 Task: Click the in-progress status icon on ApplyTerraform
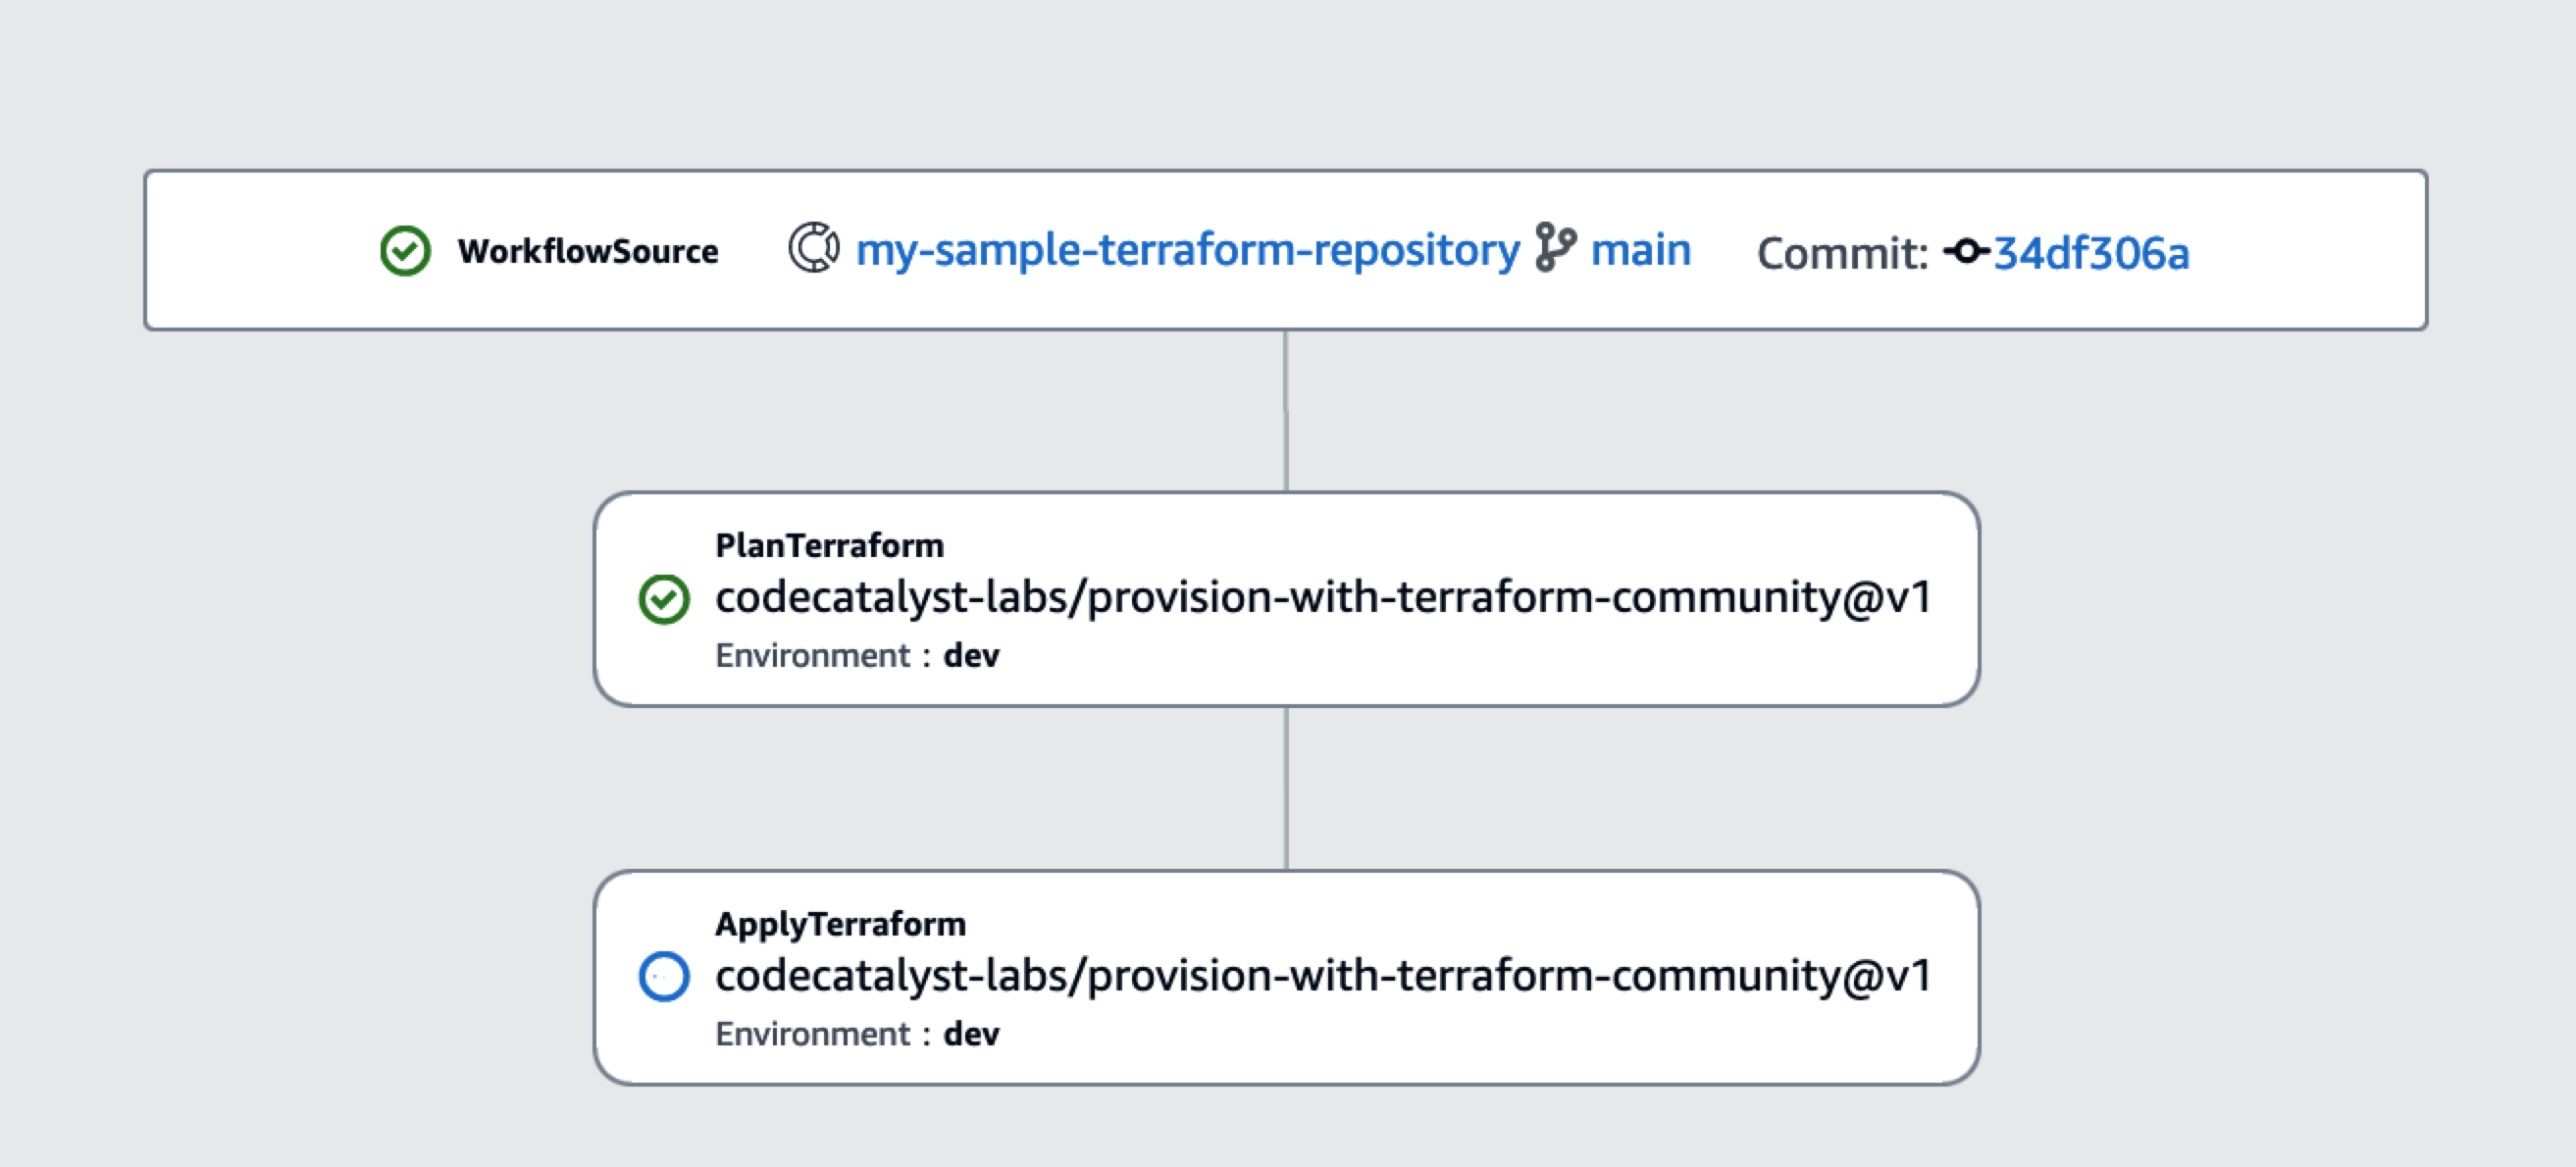664,977
